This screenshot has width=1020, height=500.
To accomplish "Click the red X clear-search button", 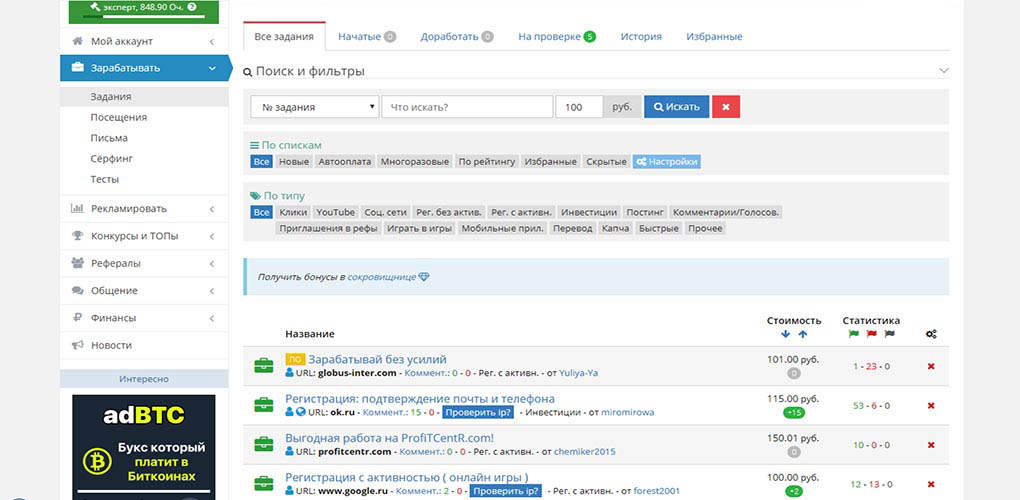I will tap(726, 107).
